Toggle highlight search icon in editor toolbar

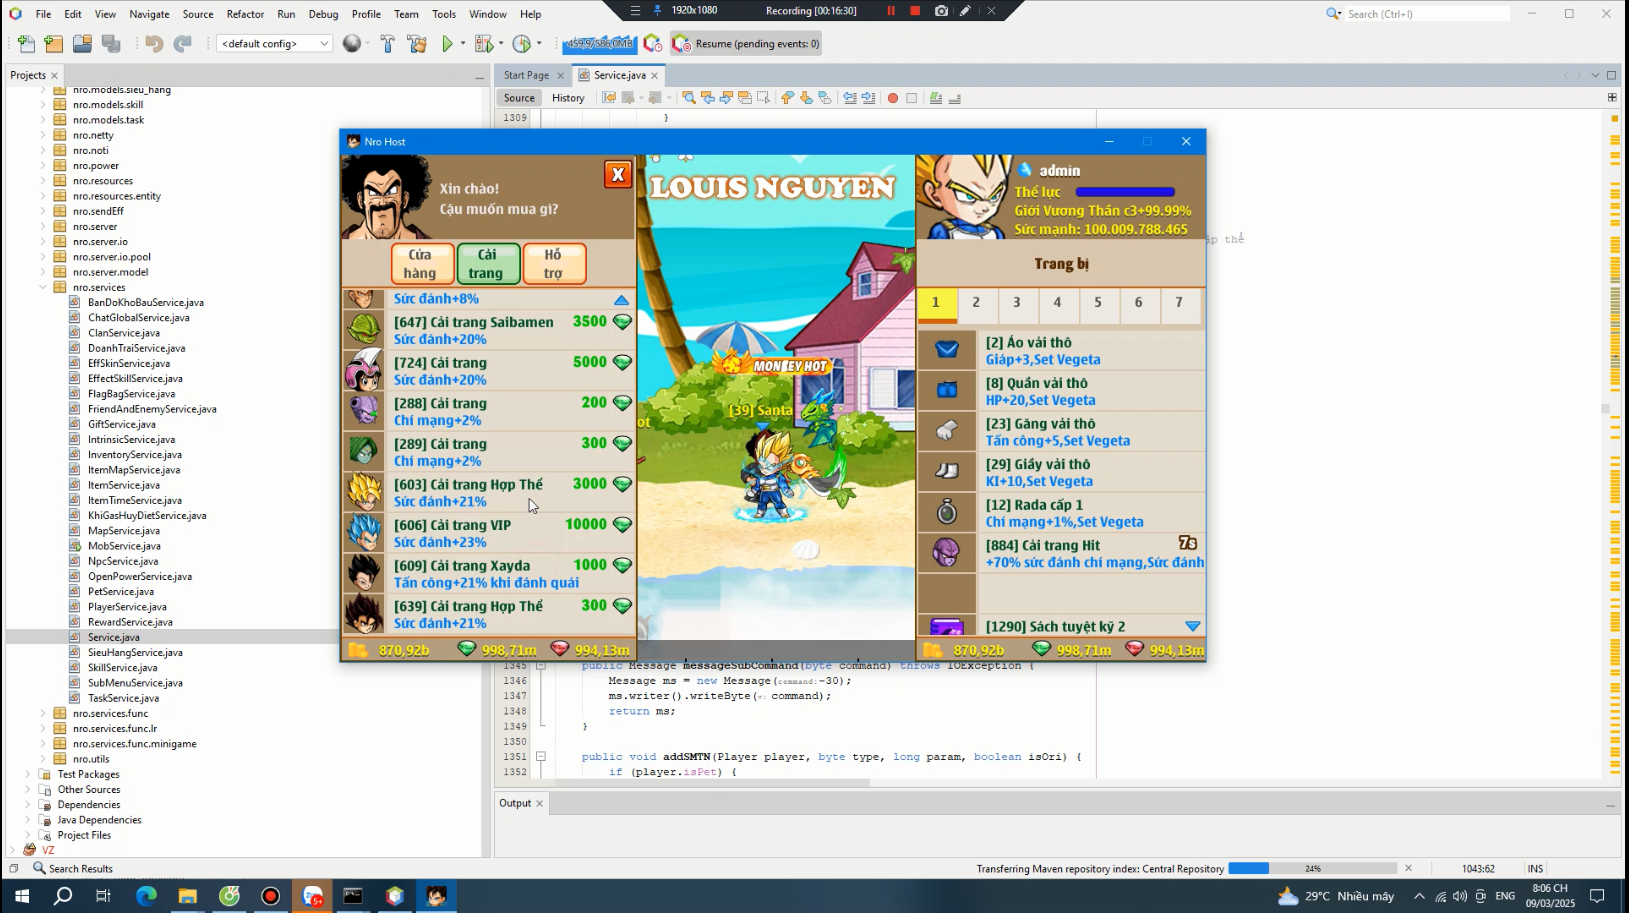coord(745,98)
